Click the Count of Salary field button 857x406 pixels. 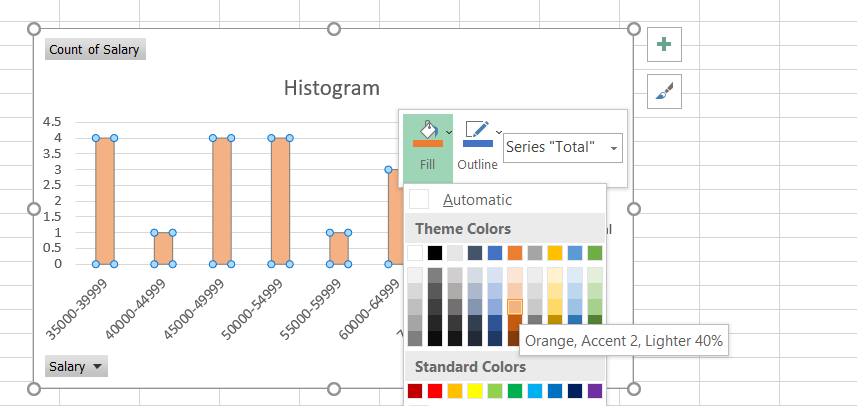(96, 49)
